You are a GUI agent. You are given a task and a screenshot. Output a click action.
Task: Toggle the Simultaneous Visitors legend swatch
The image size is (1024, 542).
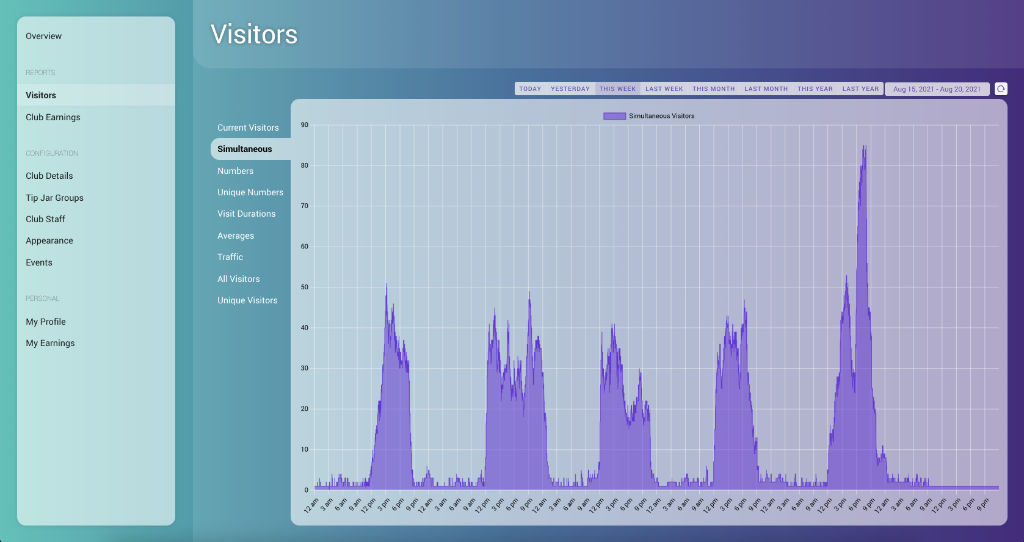(x=614, y=116)
